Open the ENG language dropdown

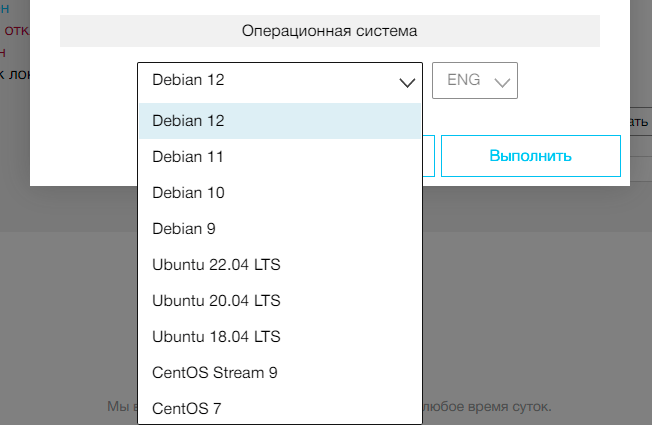pos(474,81)
